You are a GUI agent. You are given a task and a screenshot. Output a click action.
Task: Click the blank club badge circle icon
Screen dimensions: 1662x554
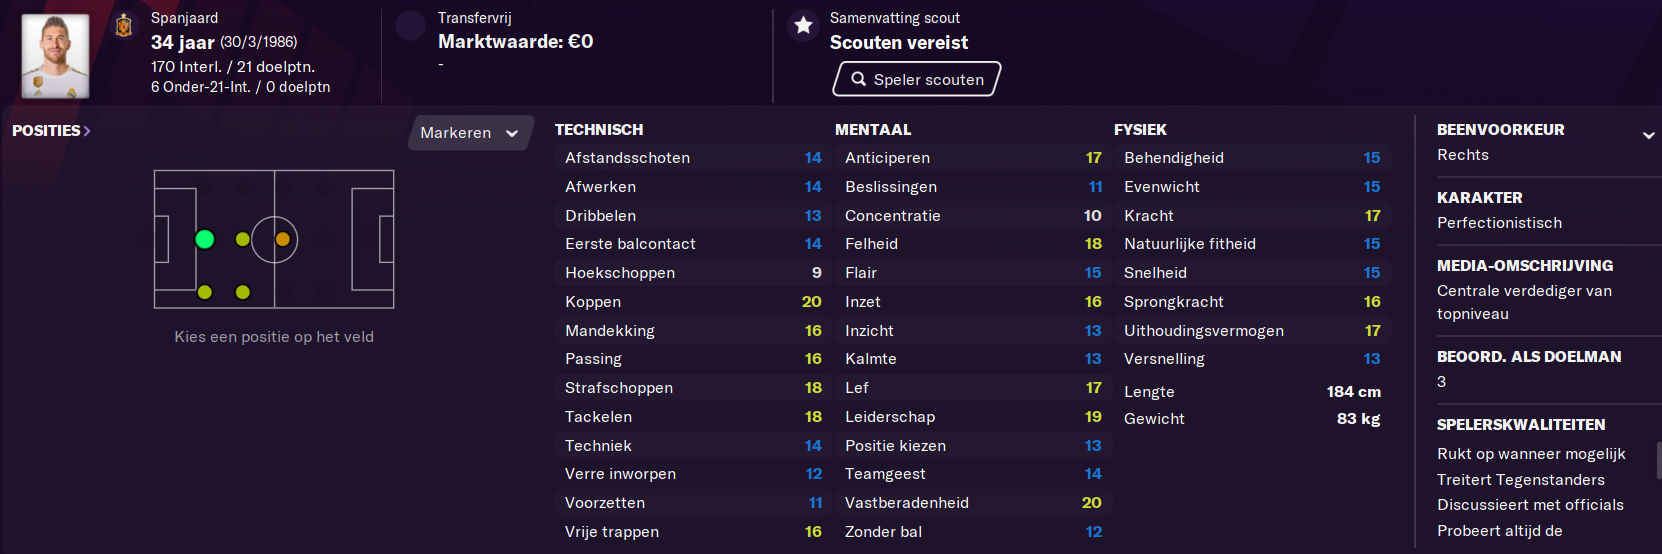410,25
